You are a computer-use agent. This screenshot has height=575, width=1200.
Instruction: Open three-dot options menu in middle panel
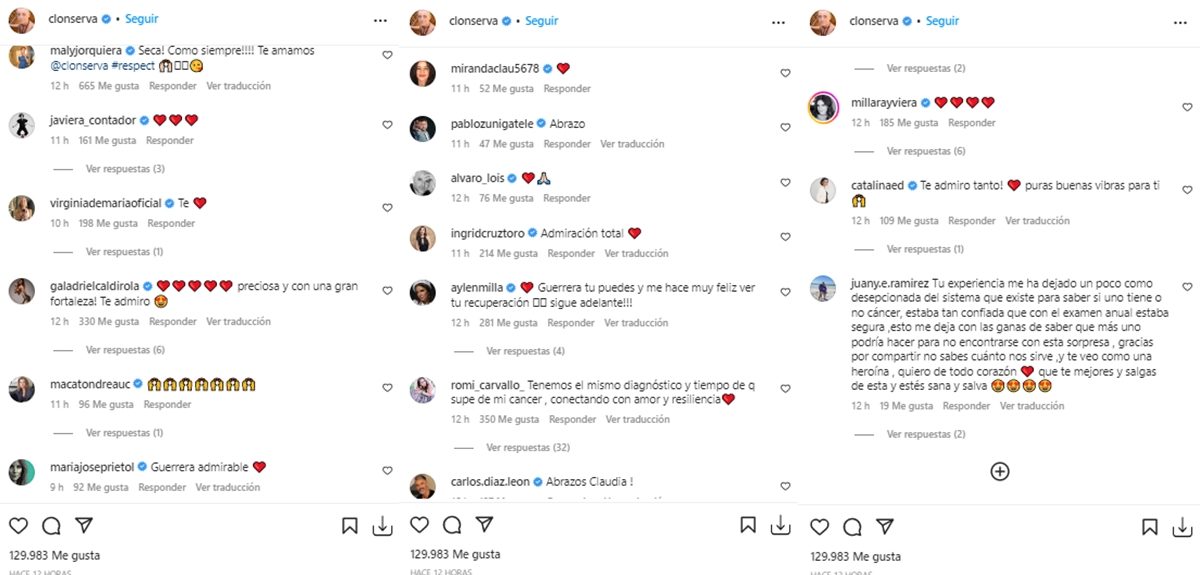[780, 20]
